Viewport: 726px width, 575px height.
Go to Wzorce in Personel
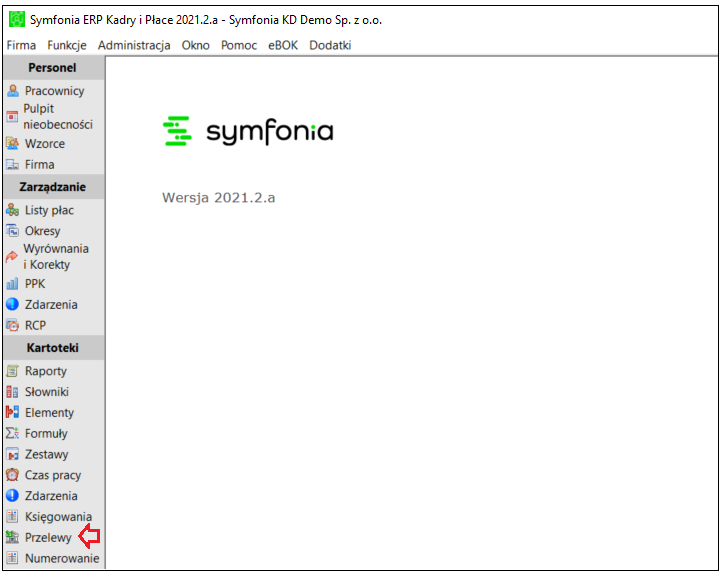tap(45, 144)
